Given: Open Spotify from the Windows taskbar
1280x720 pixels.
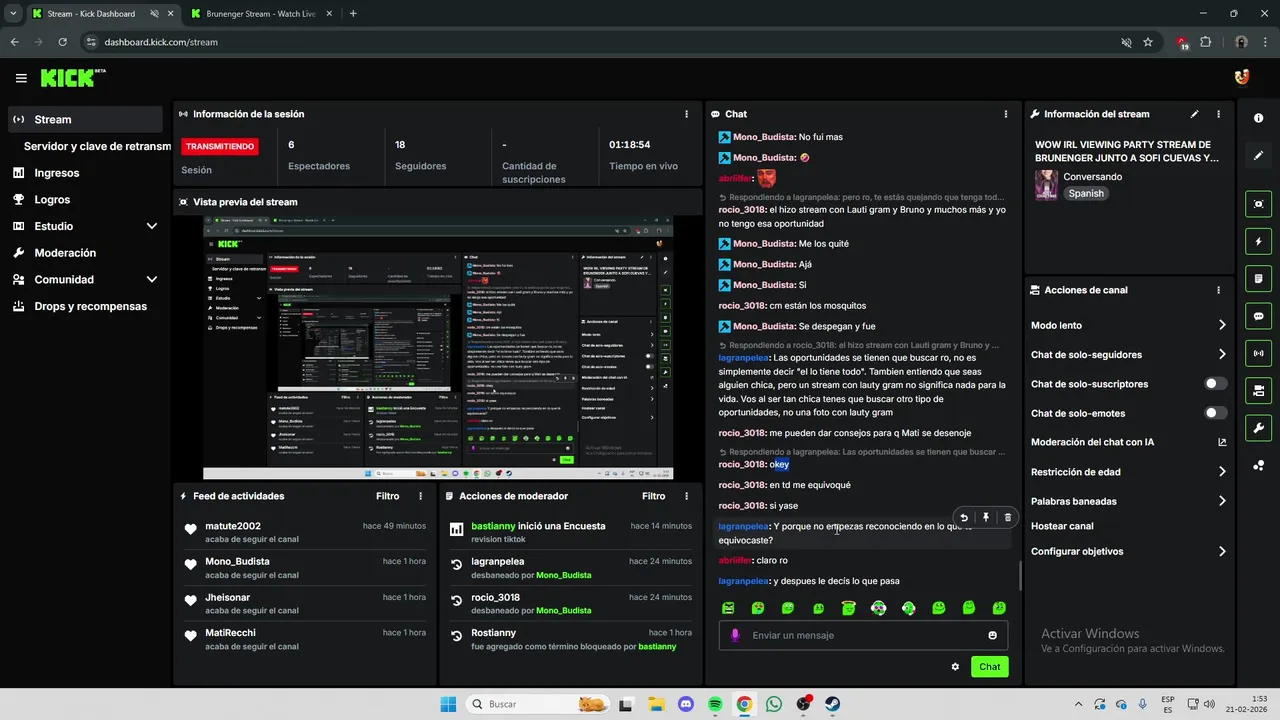Looking at the screenshot, I should (715, 704).
